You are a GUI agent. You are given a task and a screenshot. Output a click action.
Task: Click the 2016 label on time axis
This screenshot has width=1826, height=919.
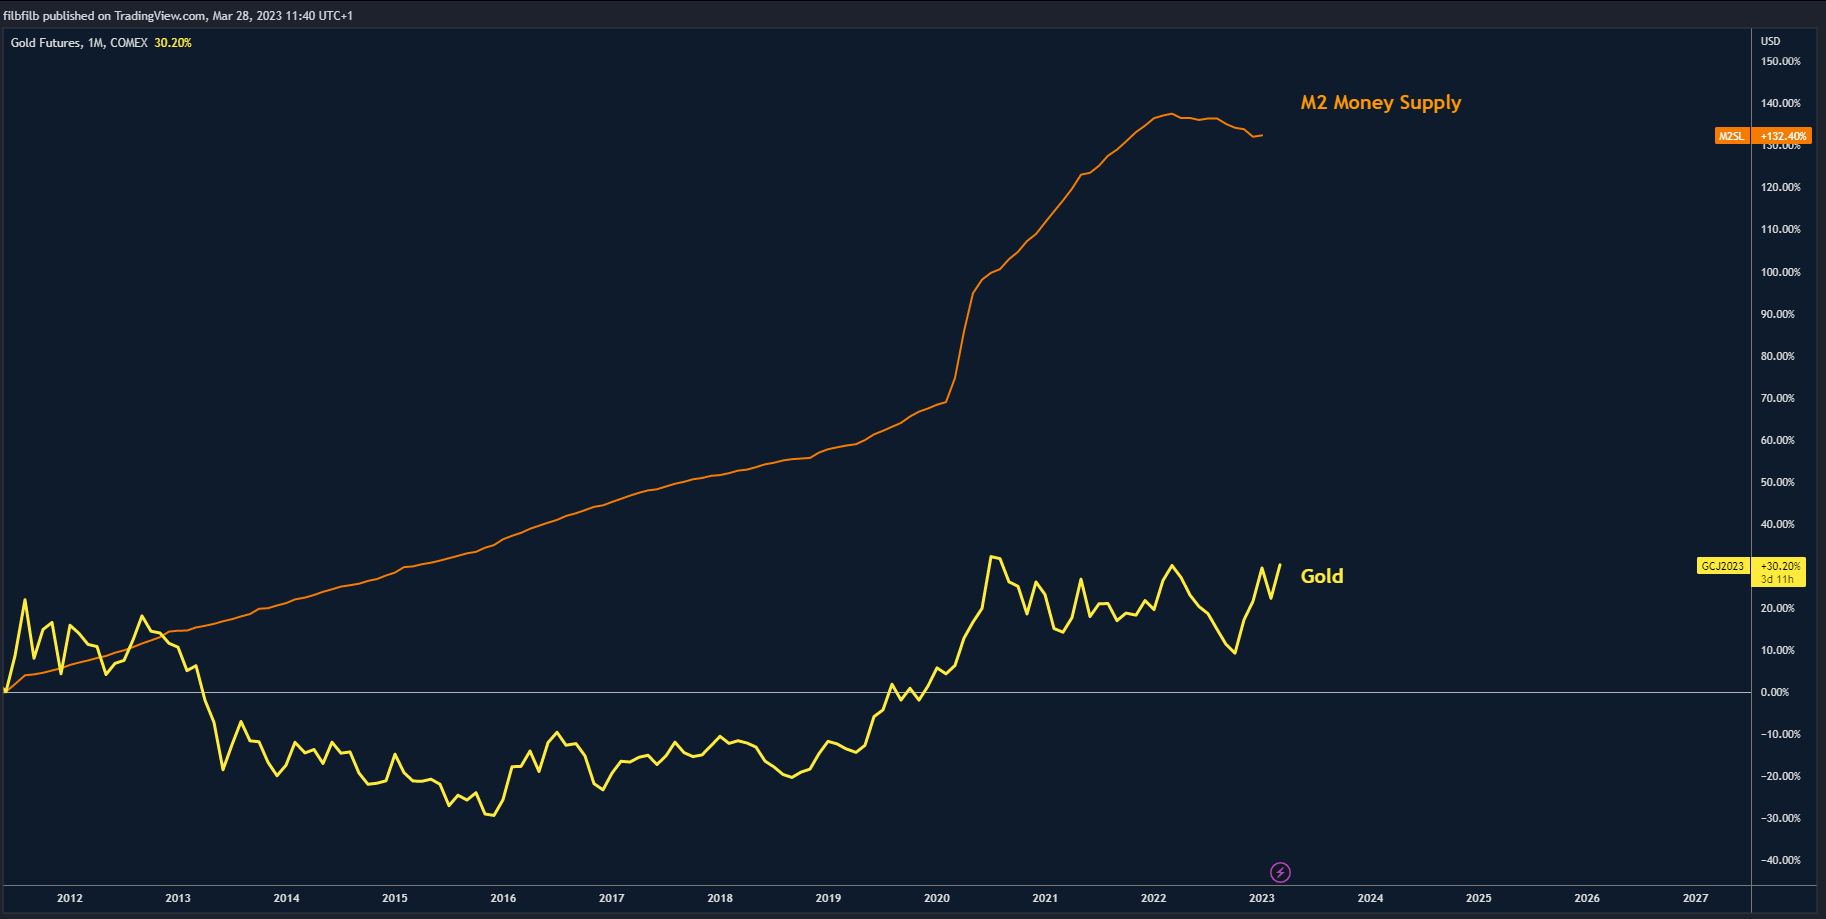[503, 898]
